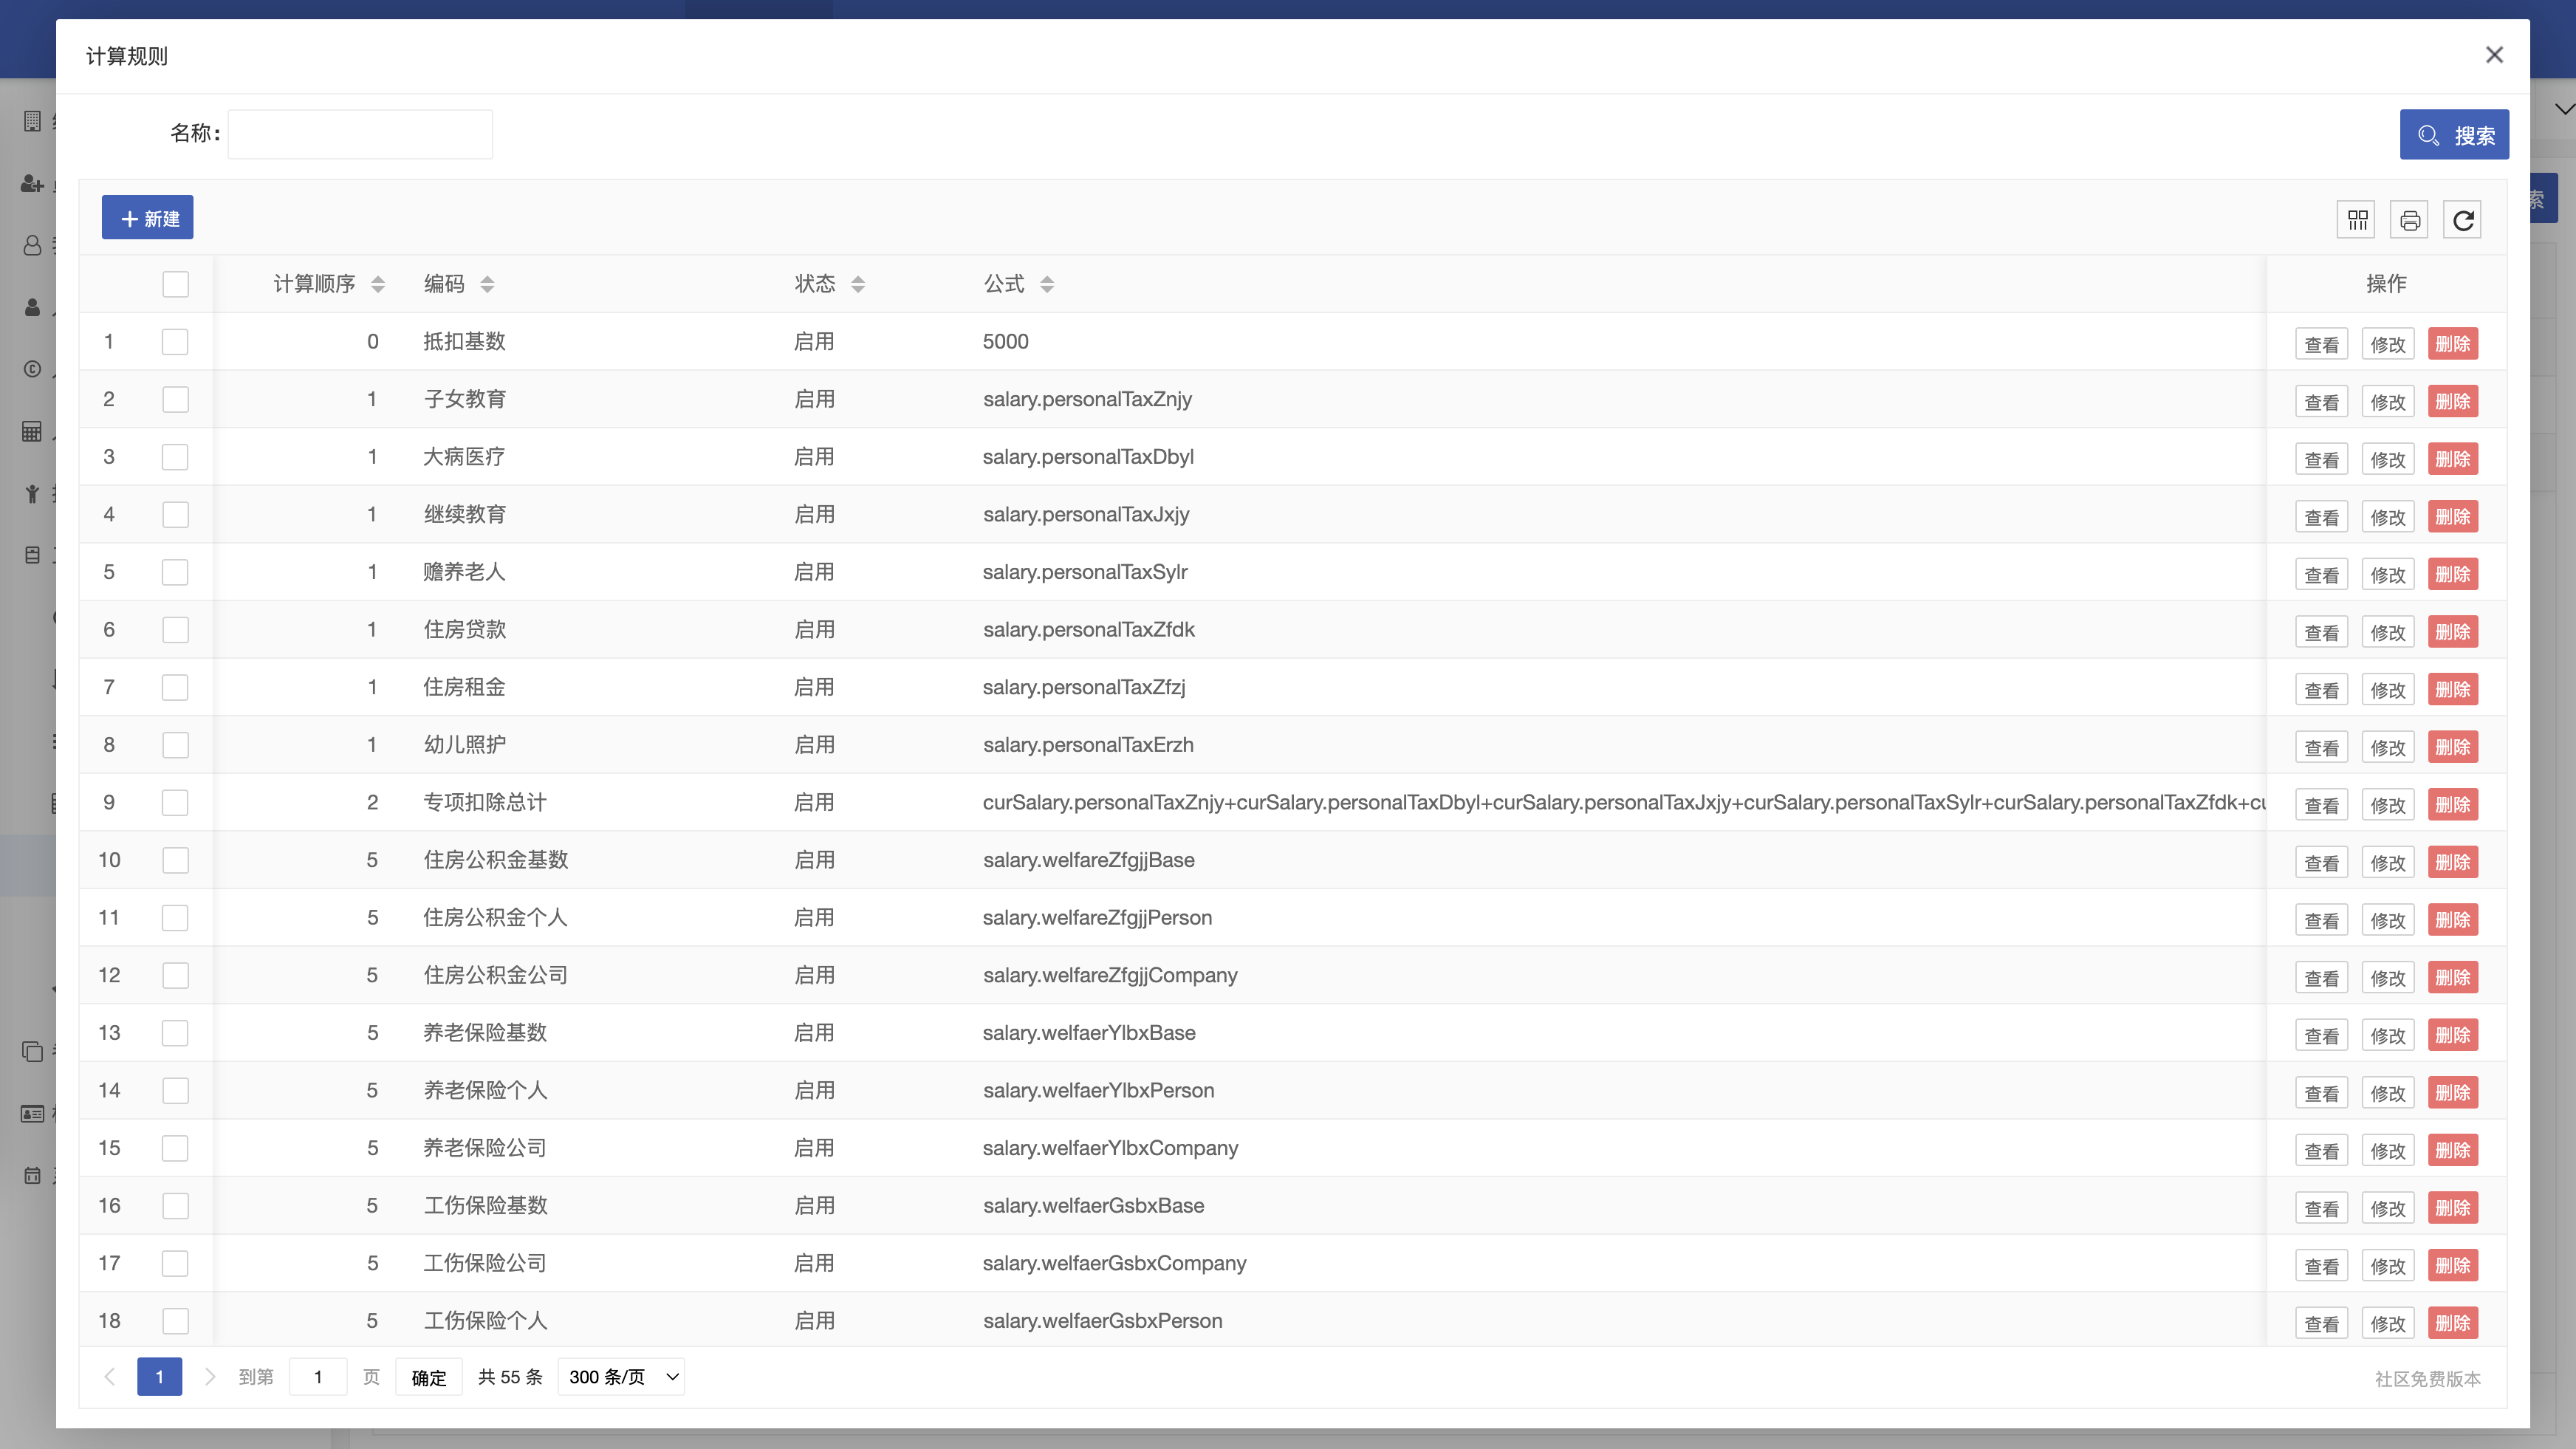2576x1449 pixels.
Task: Go to next page arrow
Action: click(210, 1377)
